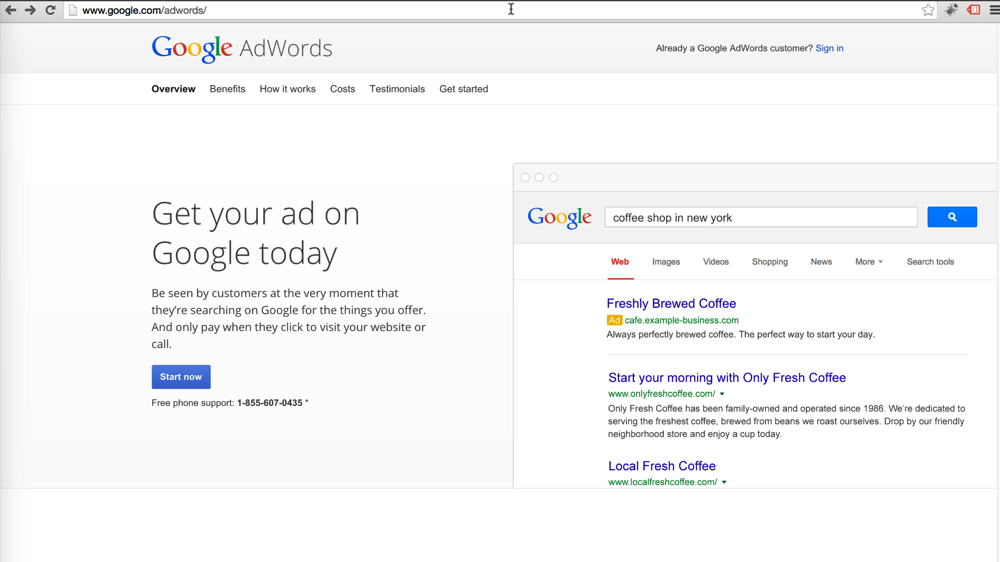Click the Sign in link

click(x=829, y=48)
